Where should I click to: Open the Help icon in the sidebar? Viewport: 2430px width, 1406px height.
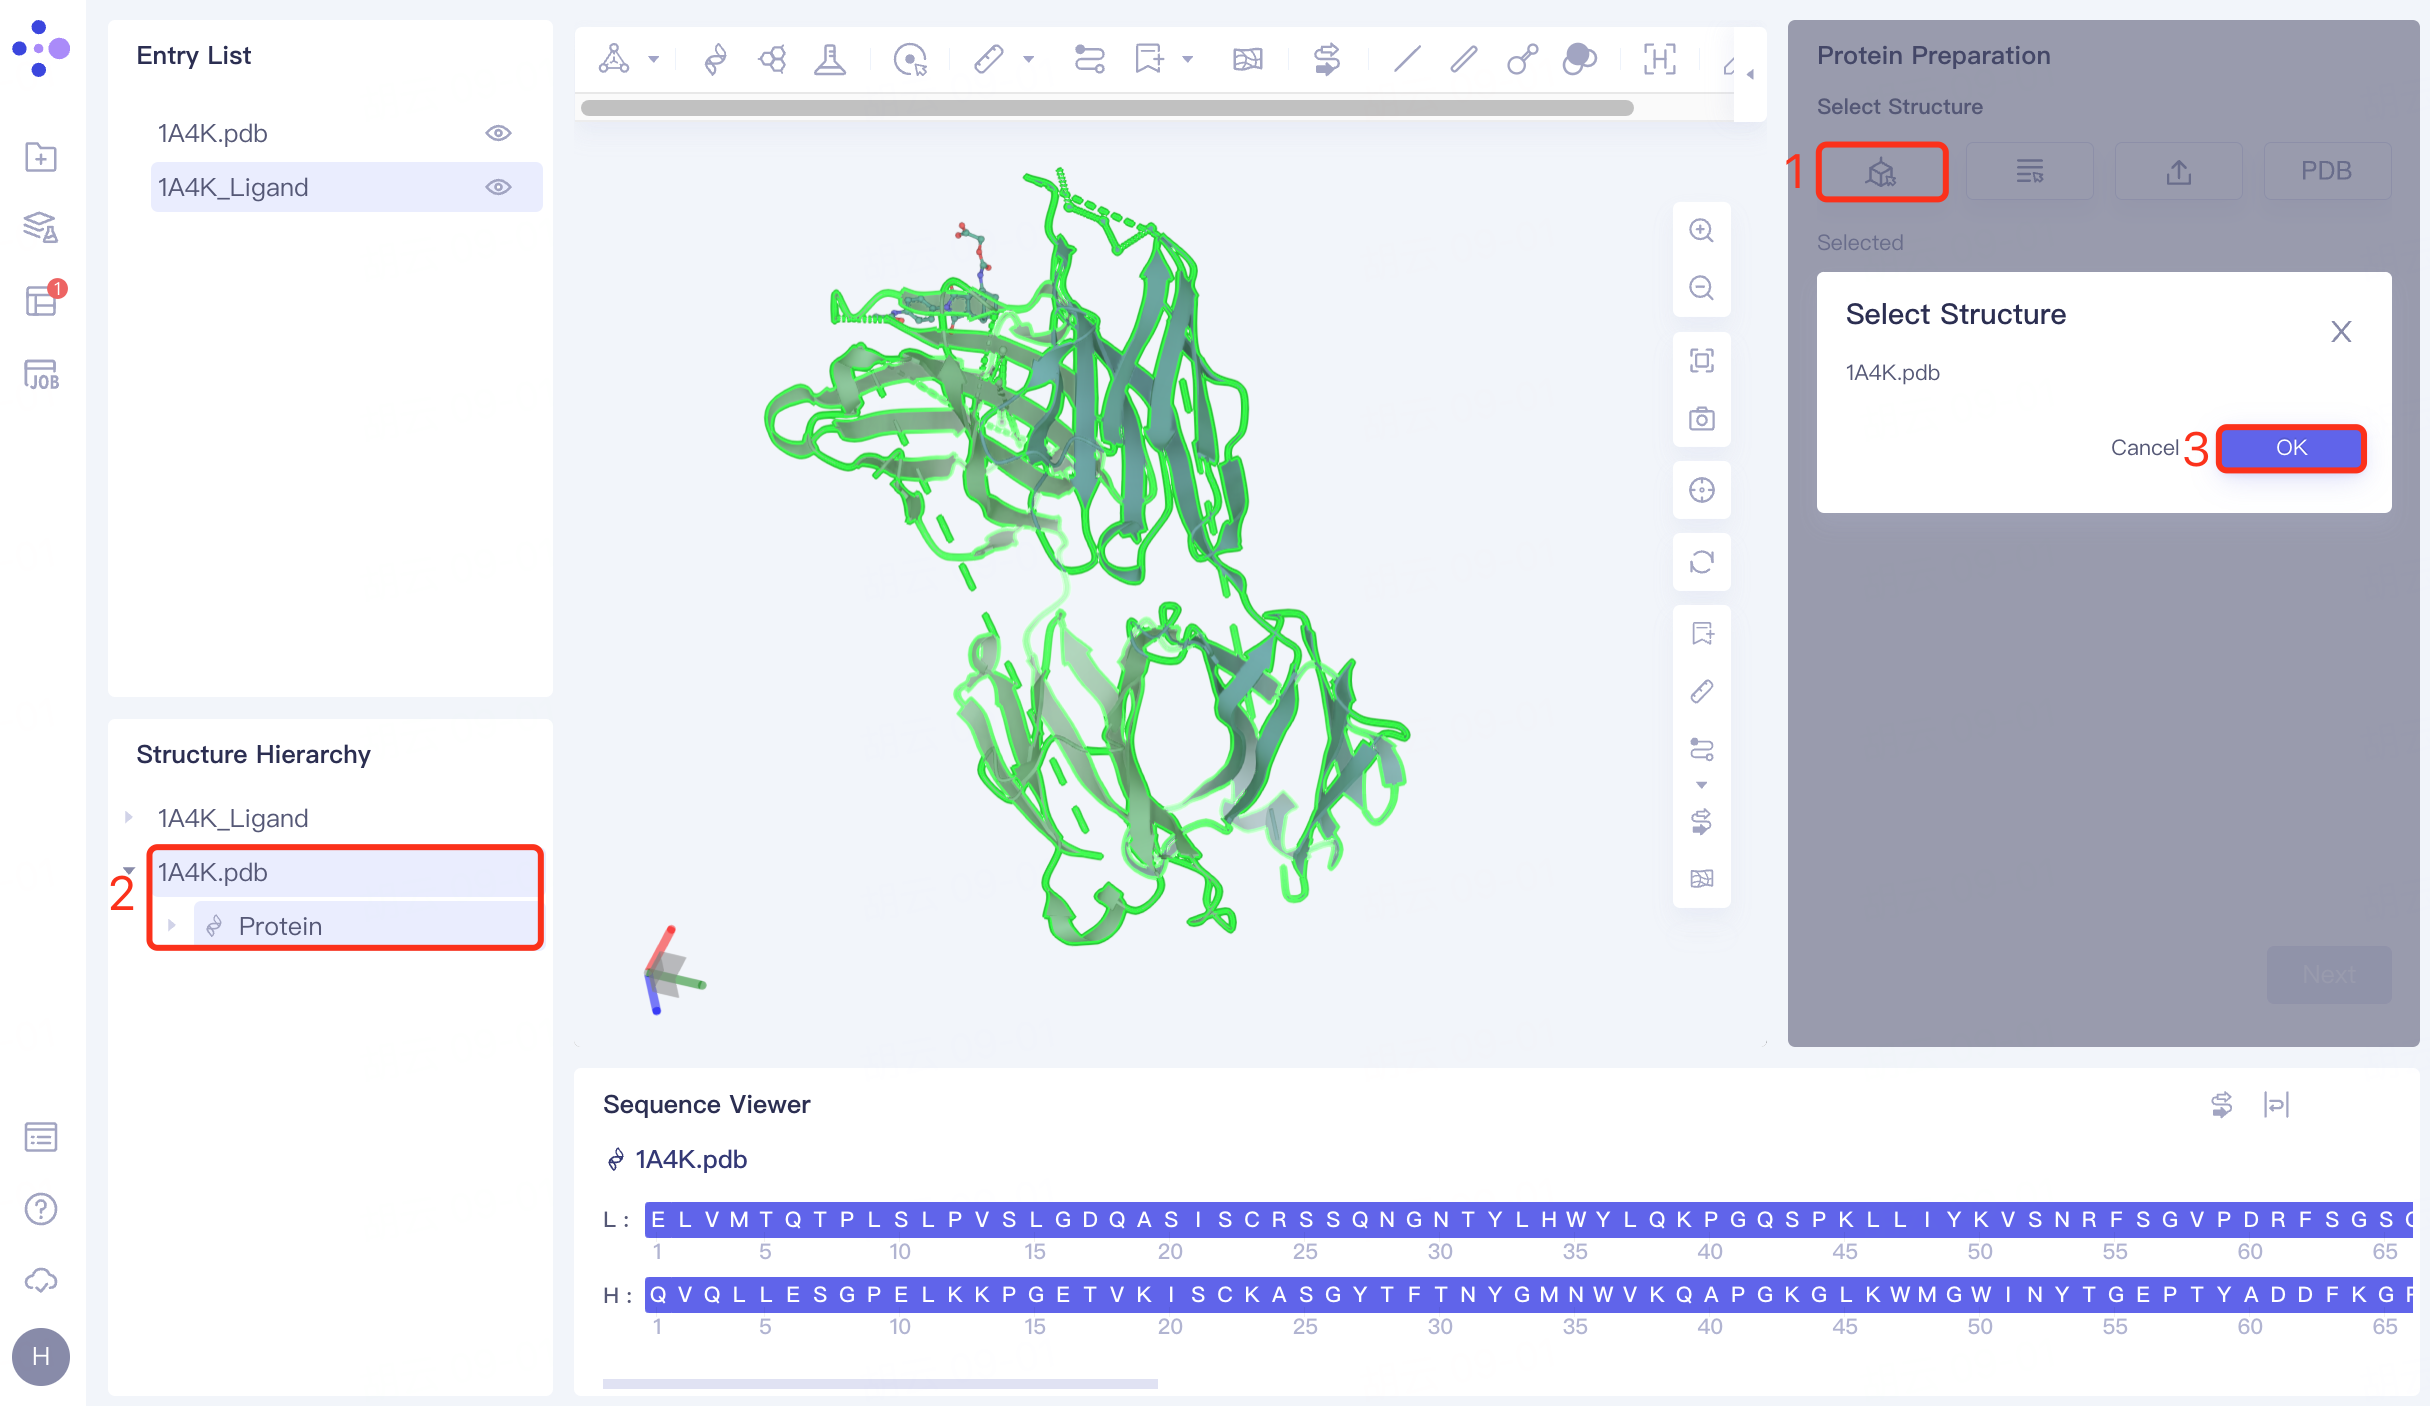pos(40,1209)
